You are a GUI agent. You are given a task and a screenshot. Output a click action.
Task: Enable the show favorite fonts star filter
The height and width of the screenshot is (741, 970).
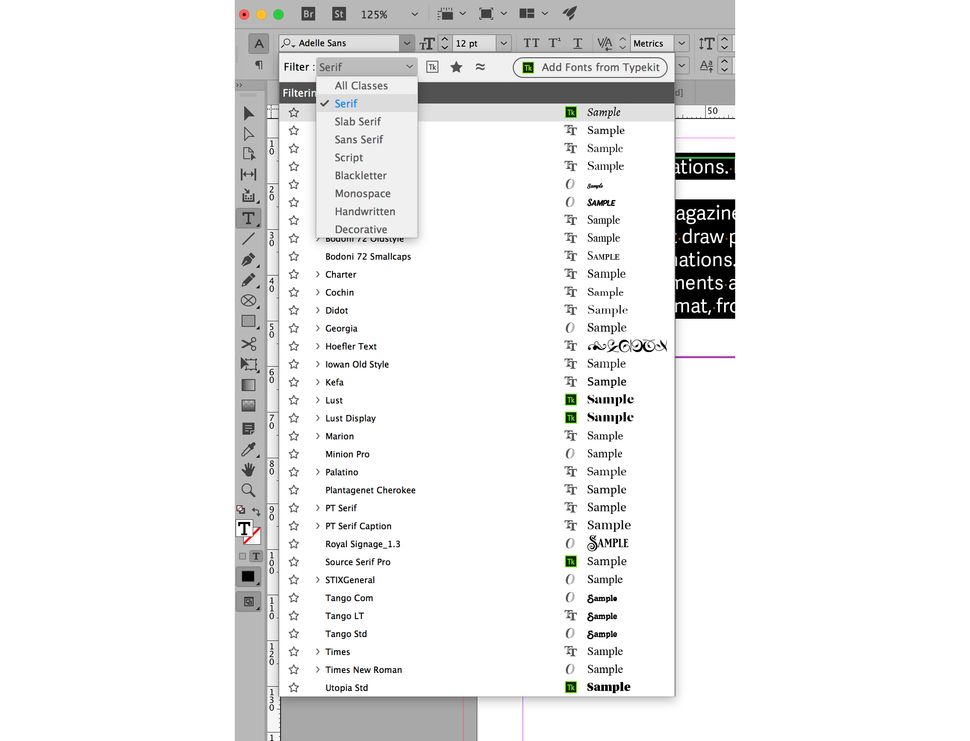click(456, 67)
